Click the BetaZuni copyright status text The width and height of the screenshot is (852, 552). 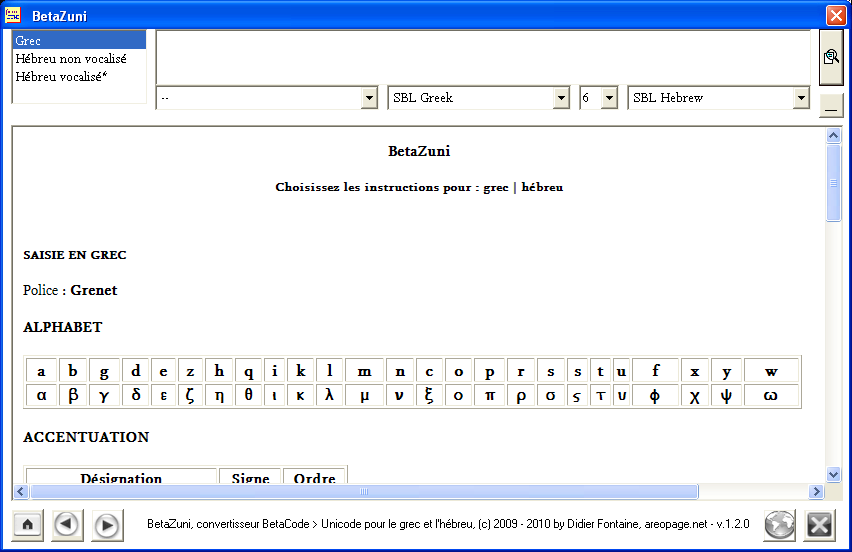click(x=448, y=524)
